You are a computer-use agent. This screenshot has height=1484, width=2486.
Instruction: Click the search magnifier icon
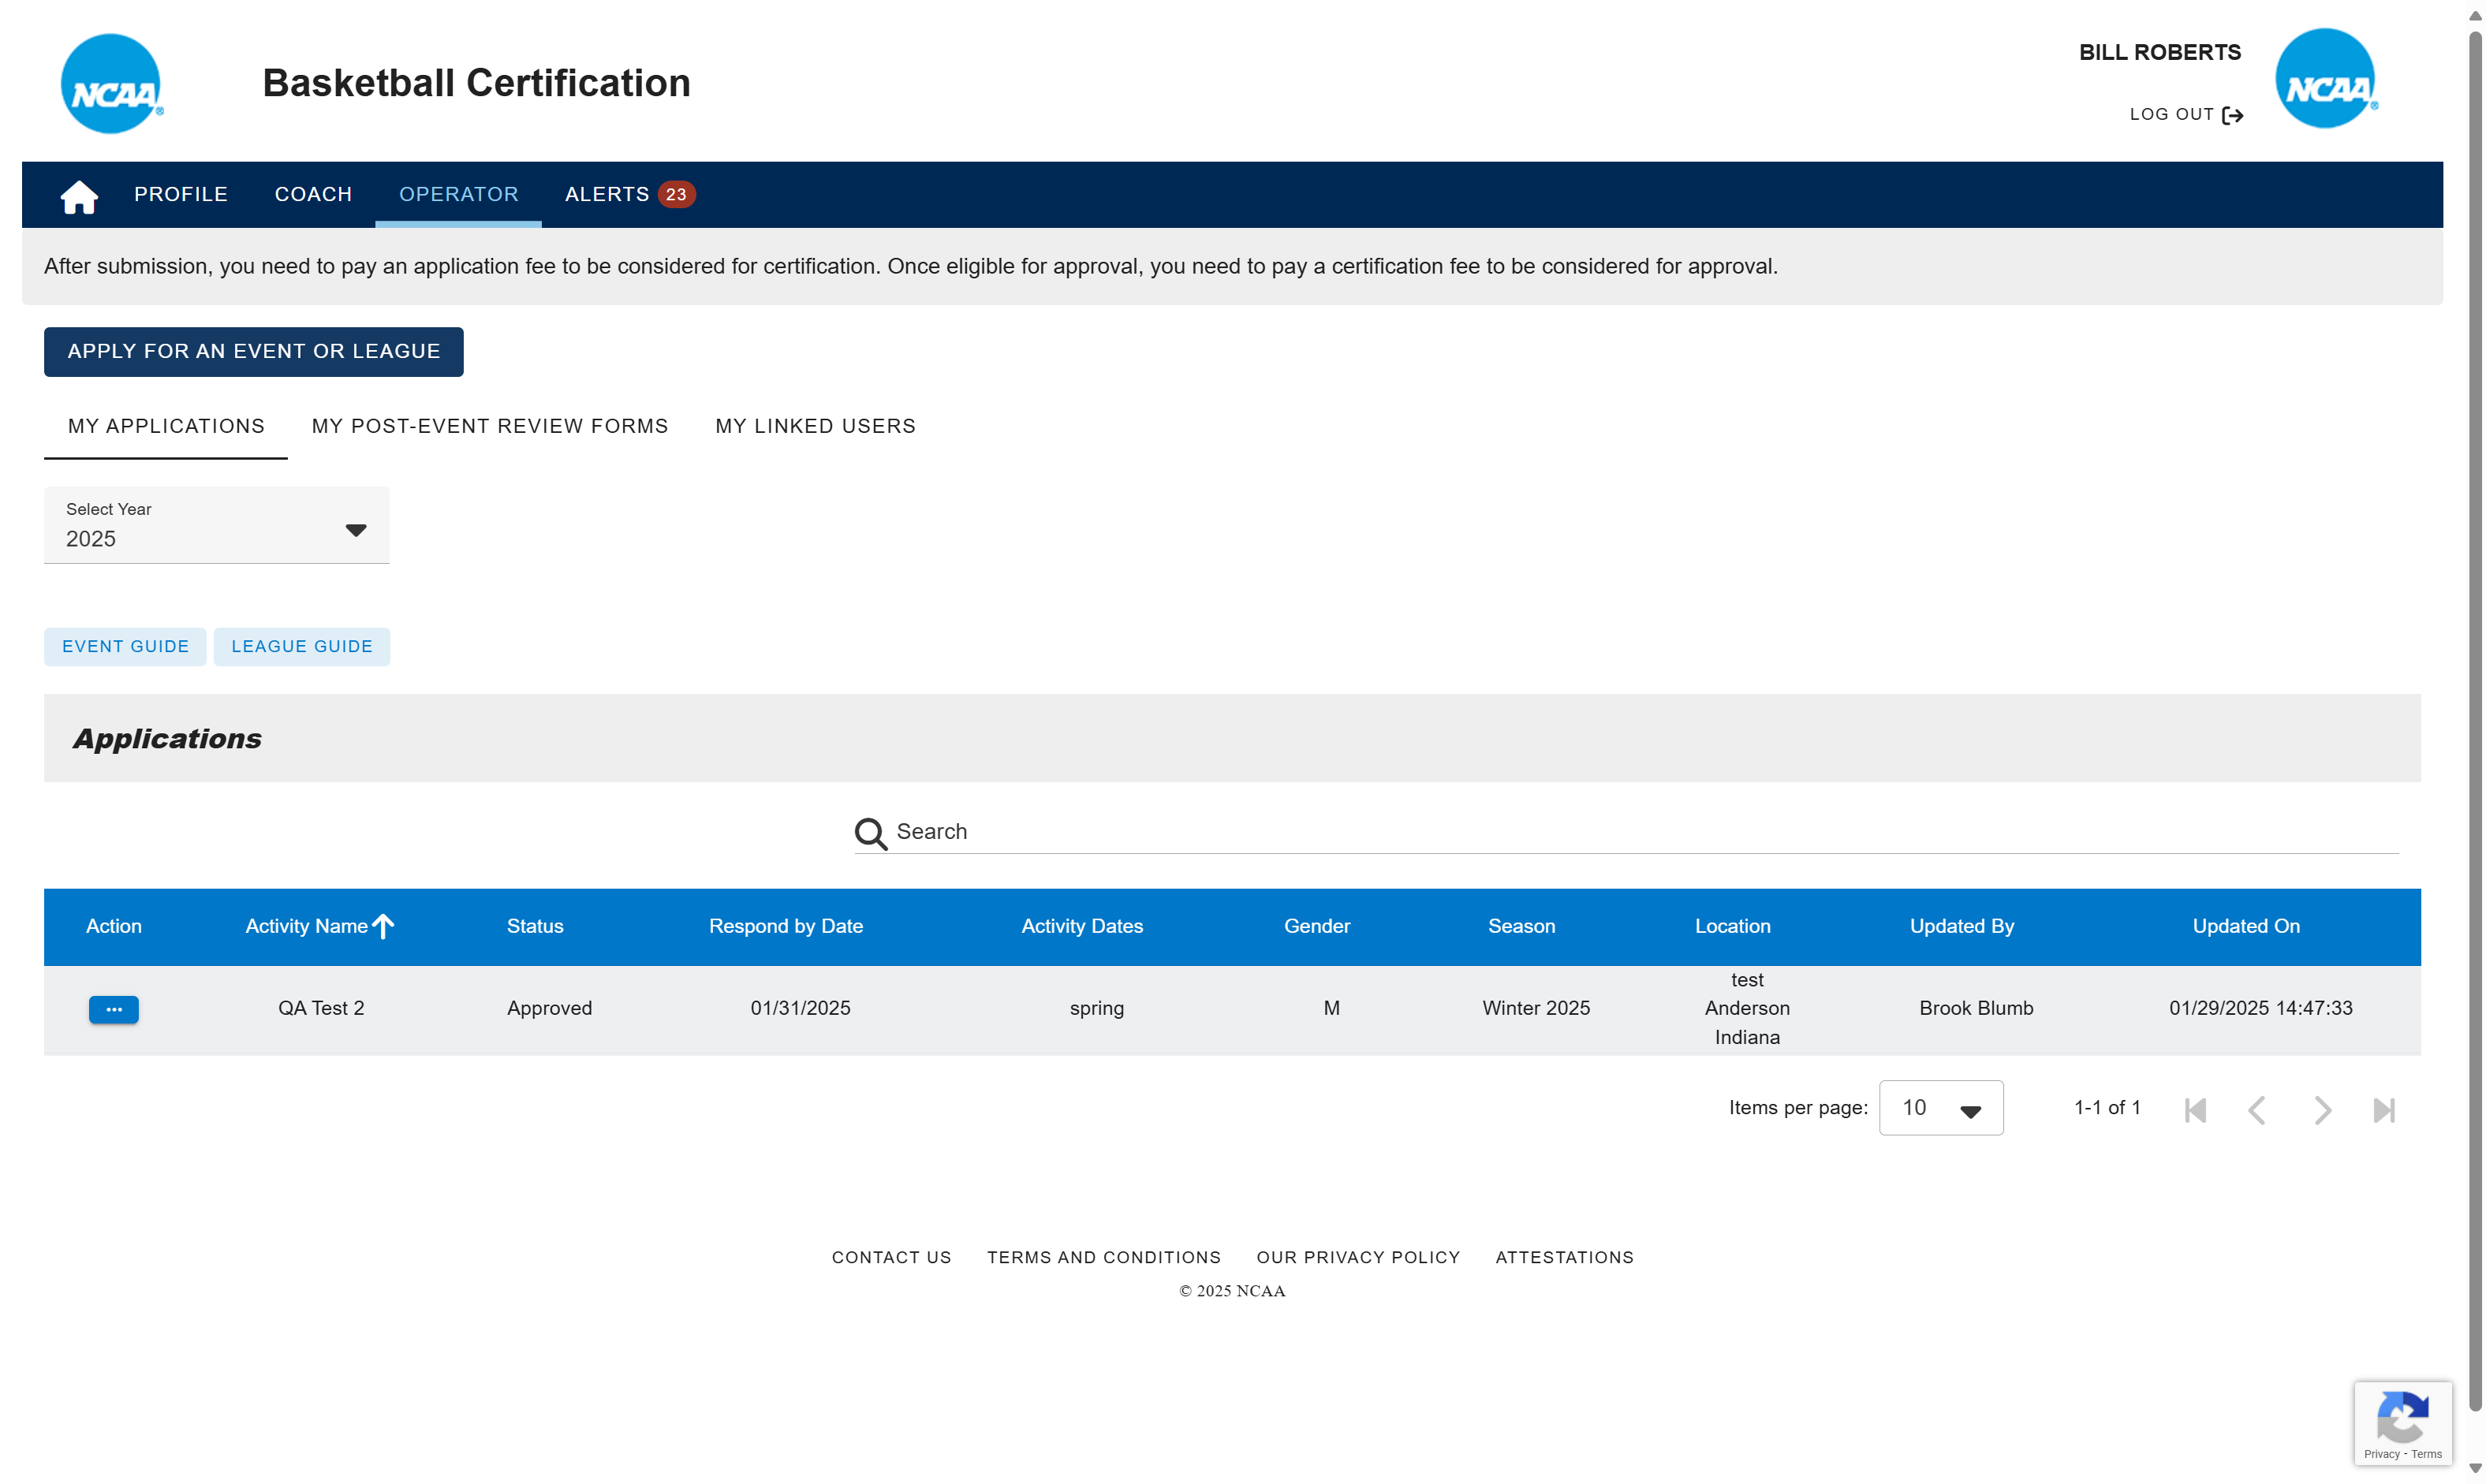(870, 833)
